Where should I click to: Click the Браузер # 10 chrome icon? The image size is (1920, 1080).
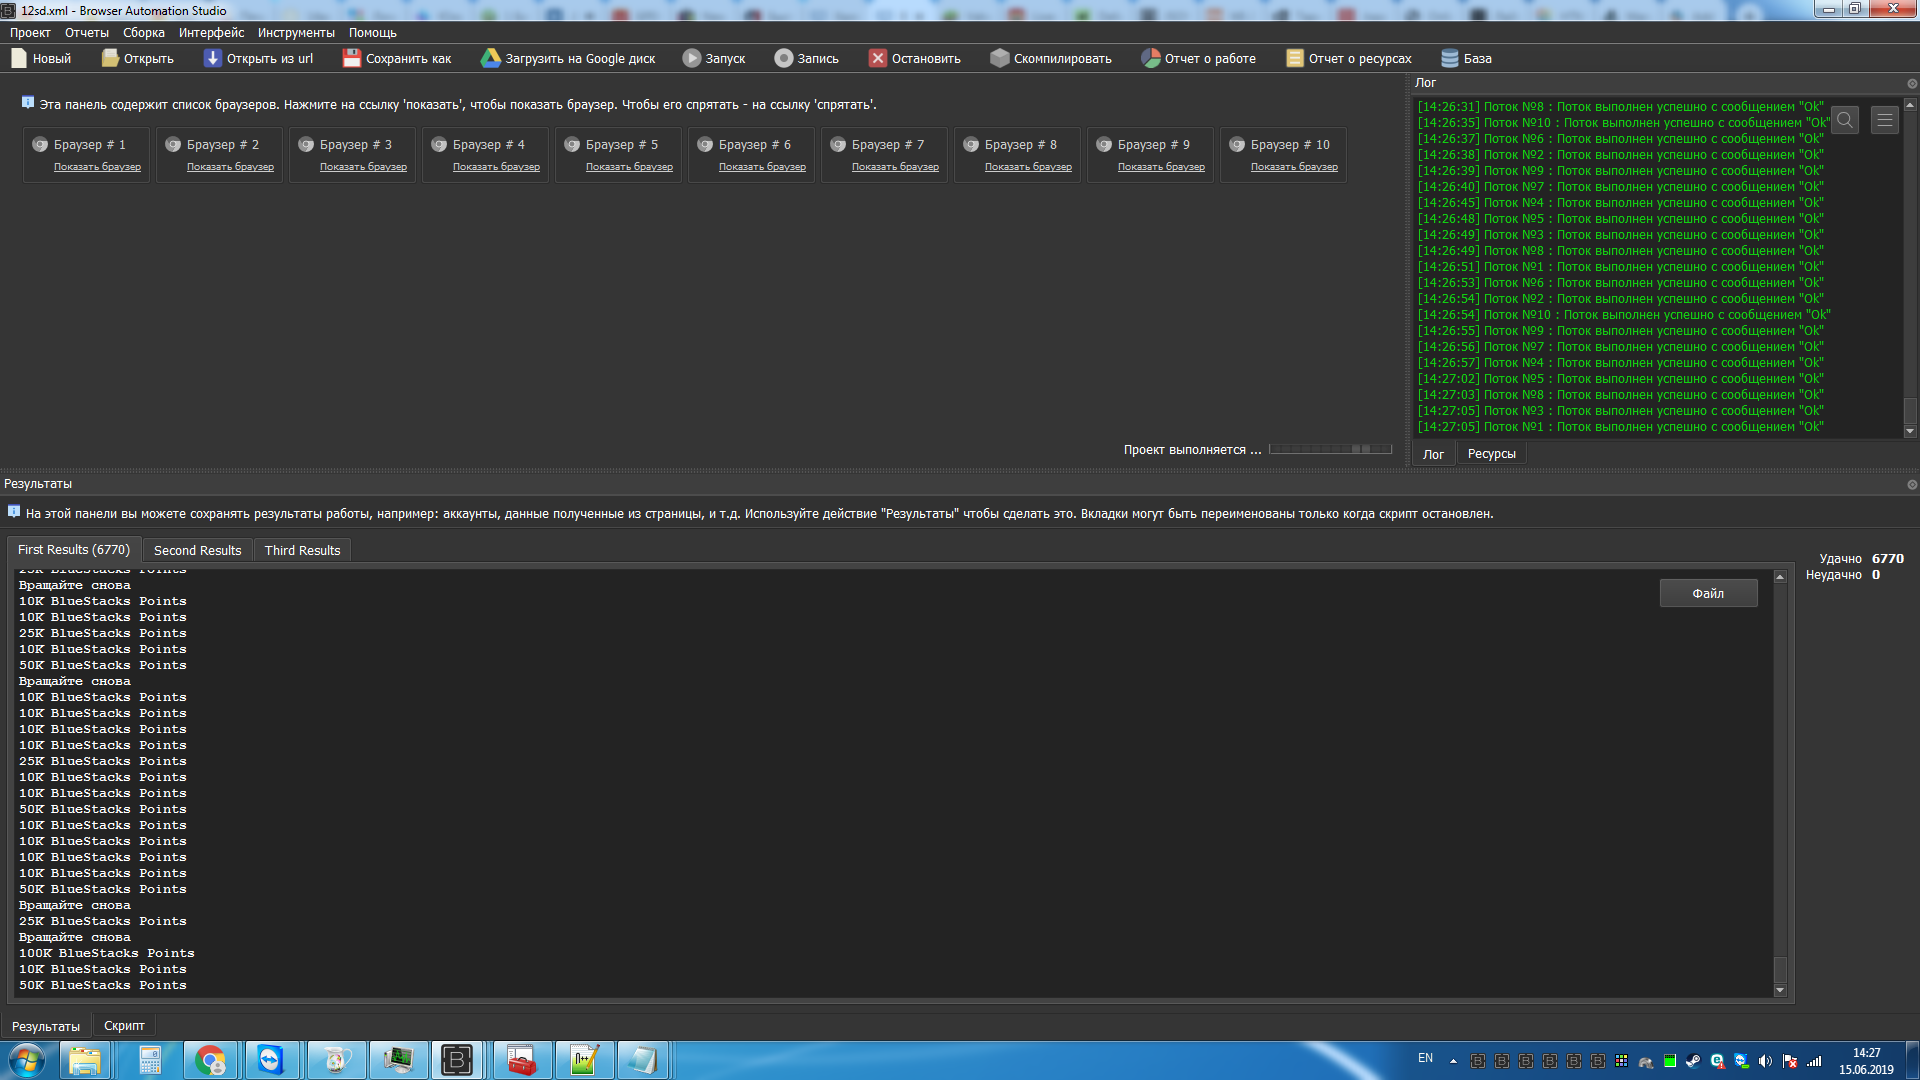tap(1237, 145)
